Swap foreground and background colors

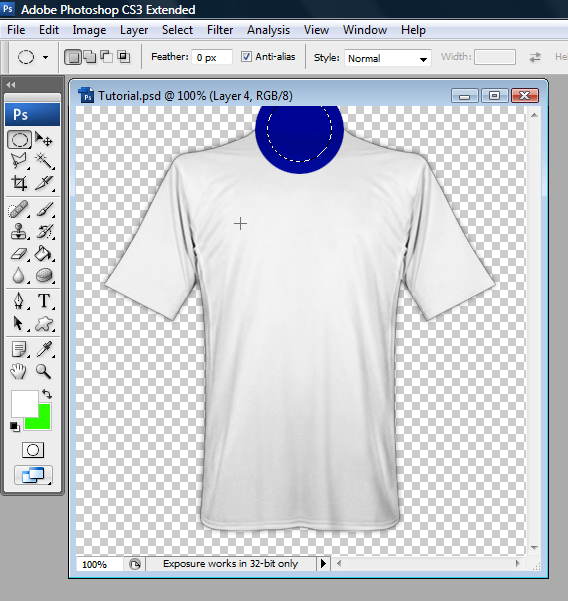[47, 394]
